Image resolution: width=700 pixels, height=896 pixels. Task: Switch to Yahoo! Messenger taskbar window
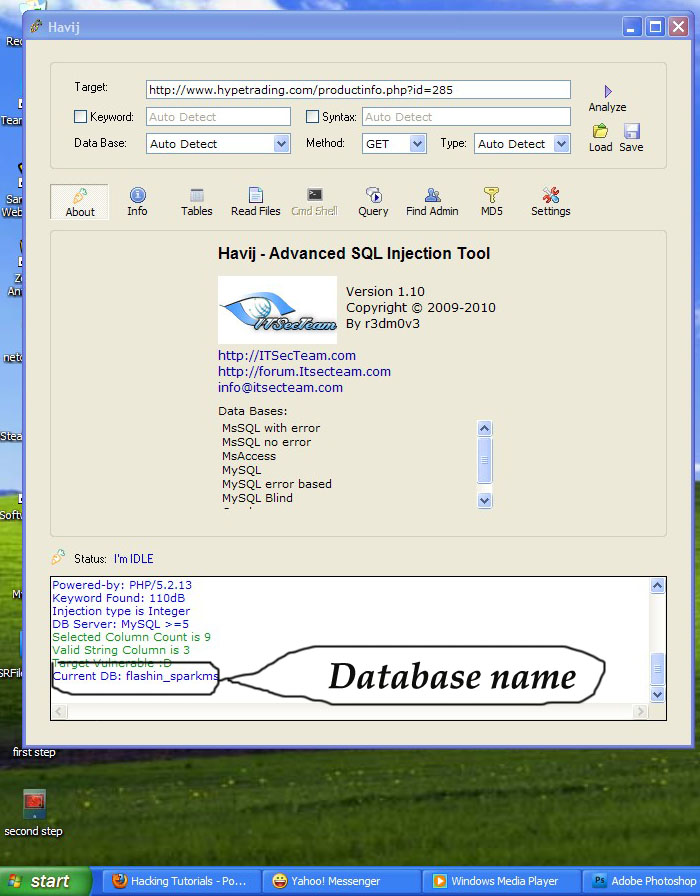[x=342, y=881]
